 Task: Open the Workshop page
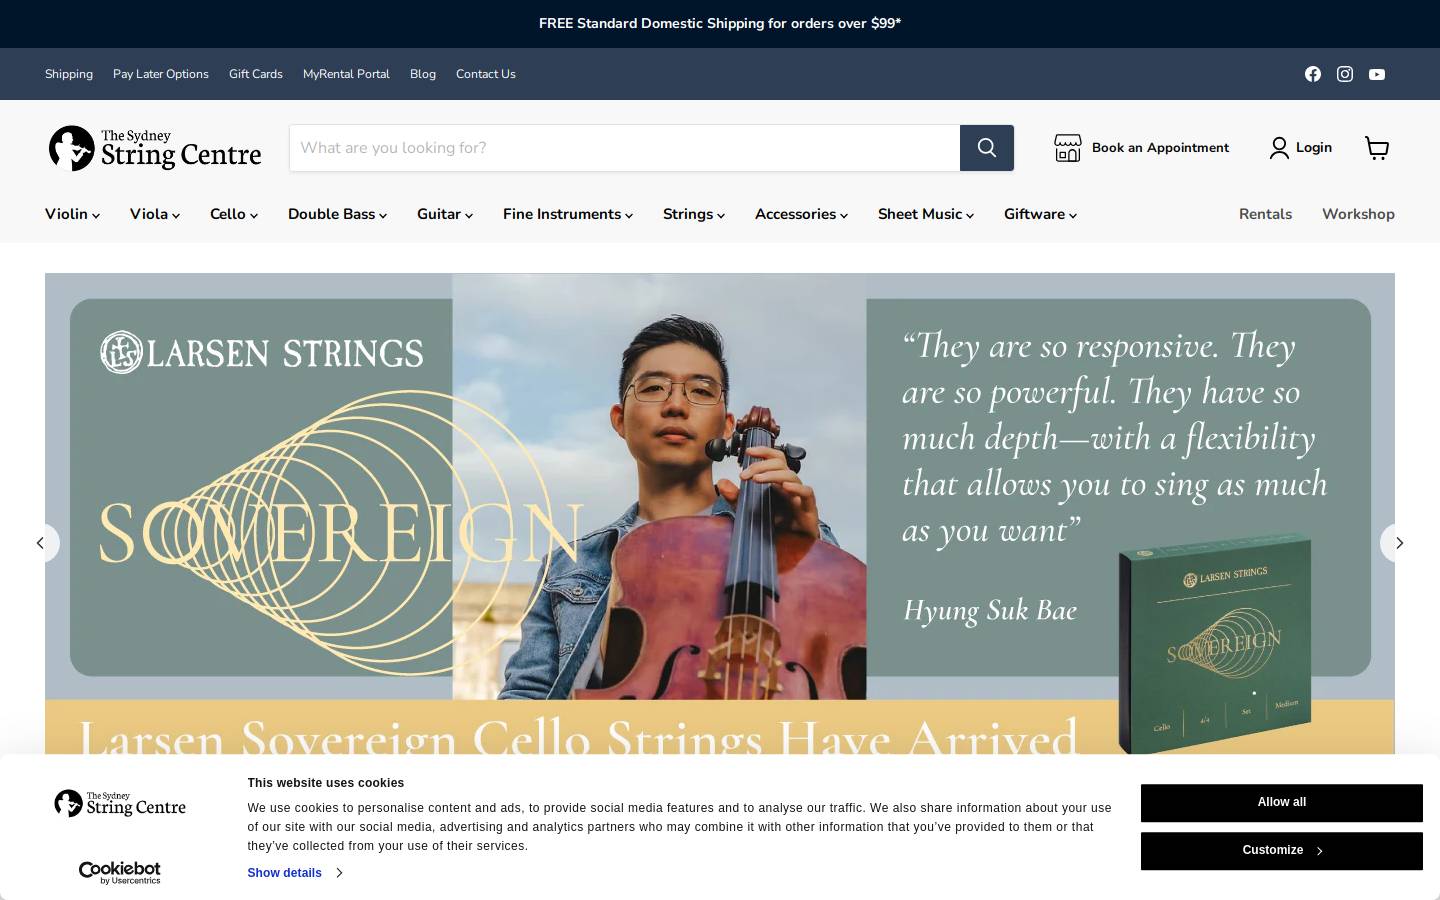click(1358, 214)
